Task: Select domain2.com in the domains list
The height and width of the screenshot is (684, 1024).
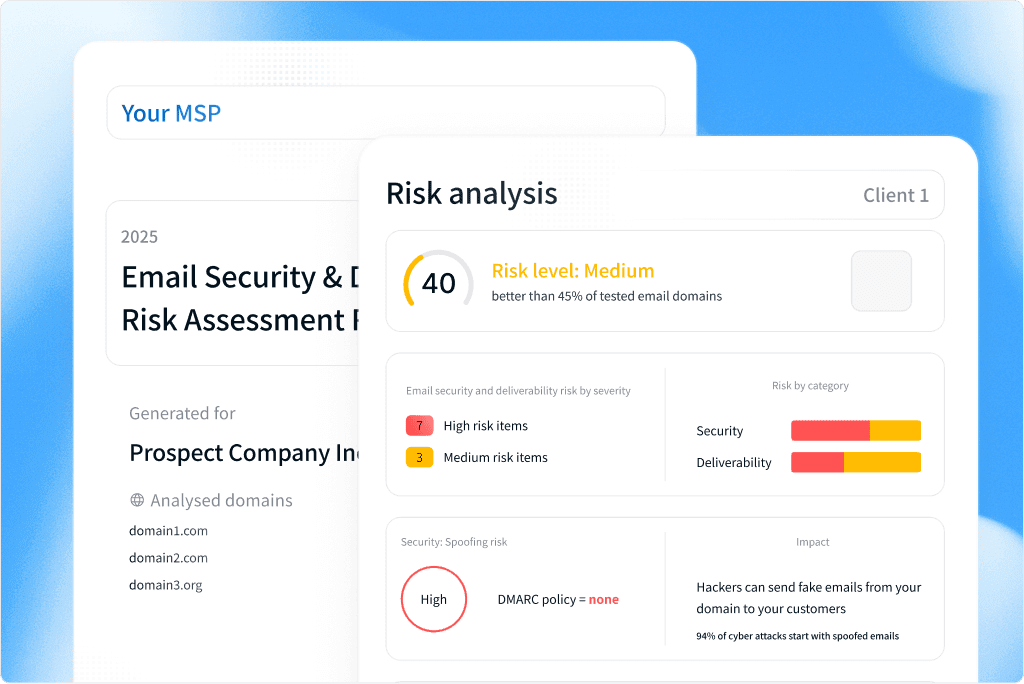Action: click(x=168, y=558)
